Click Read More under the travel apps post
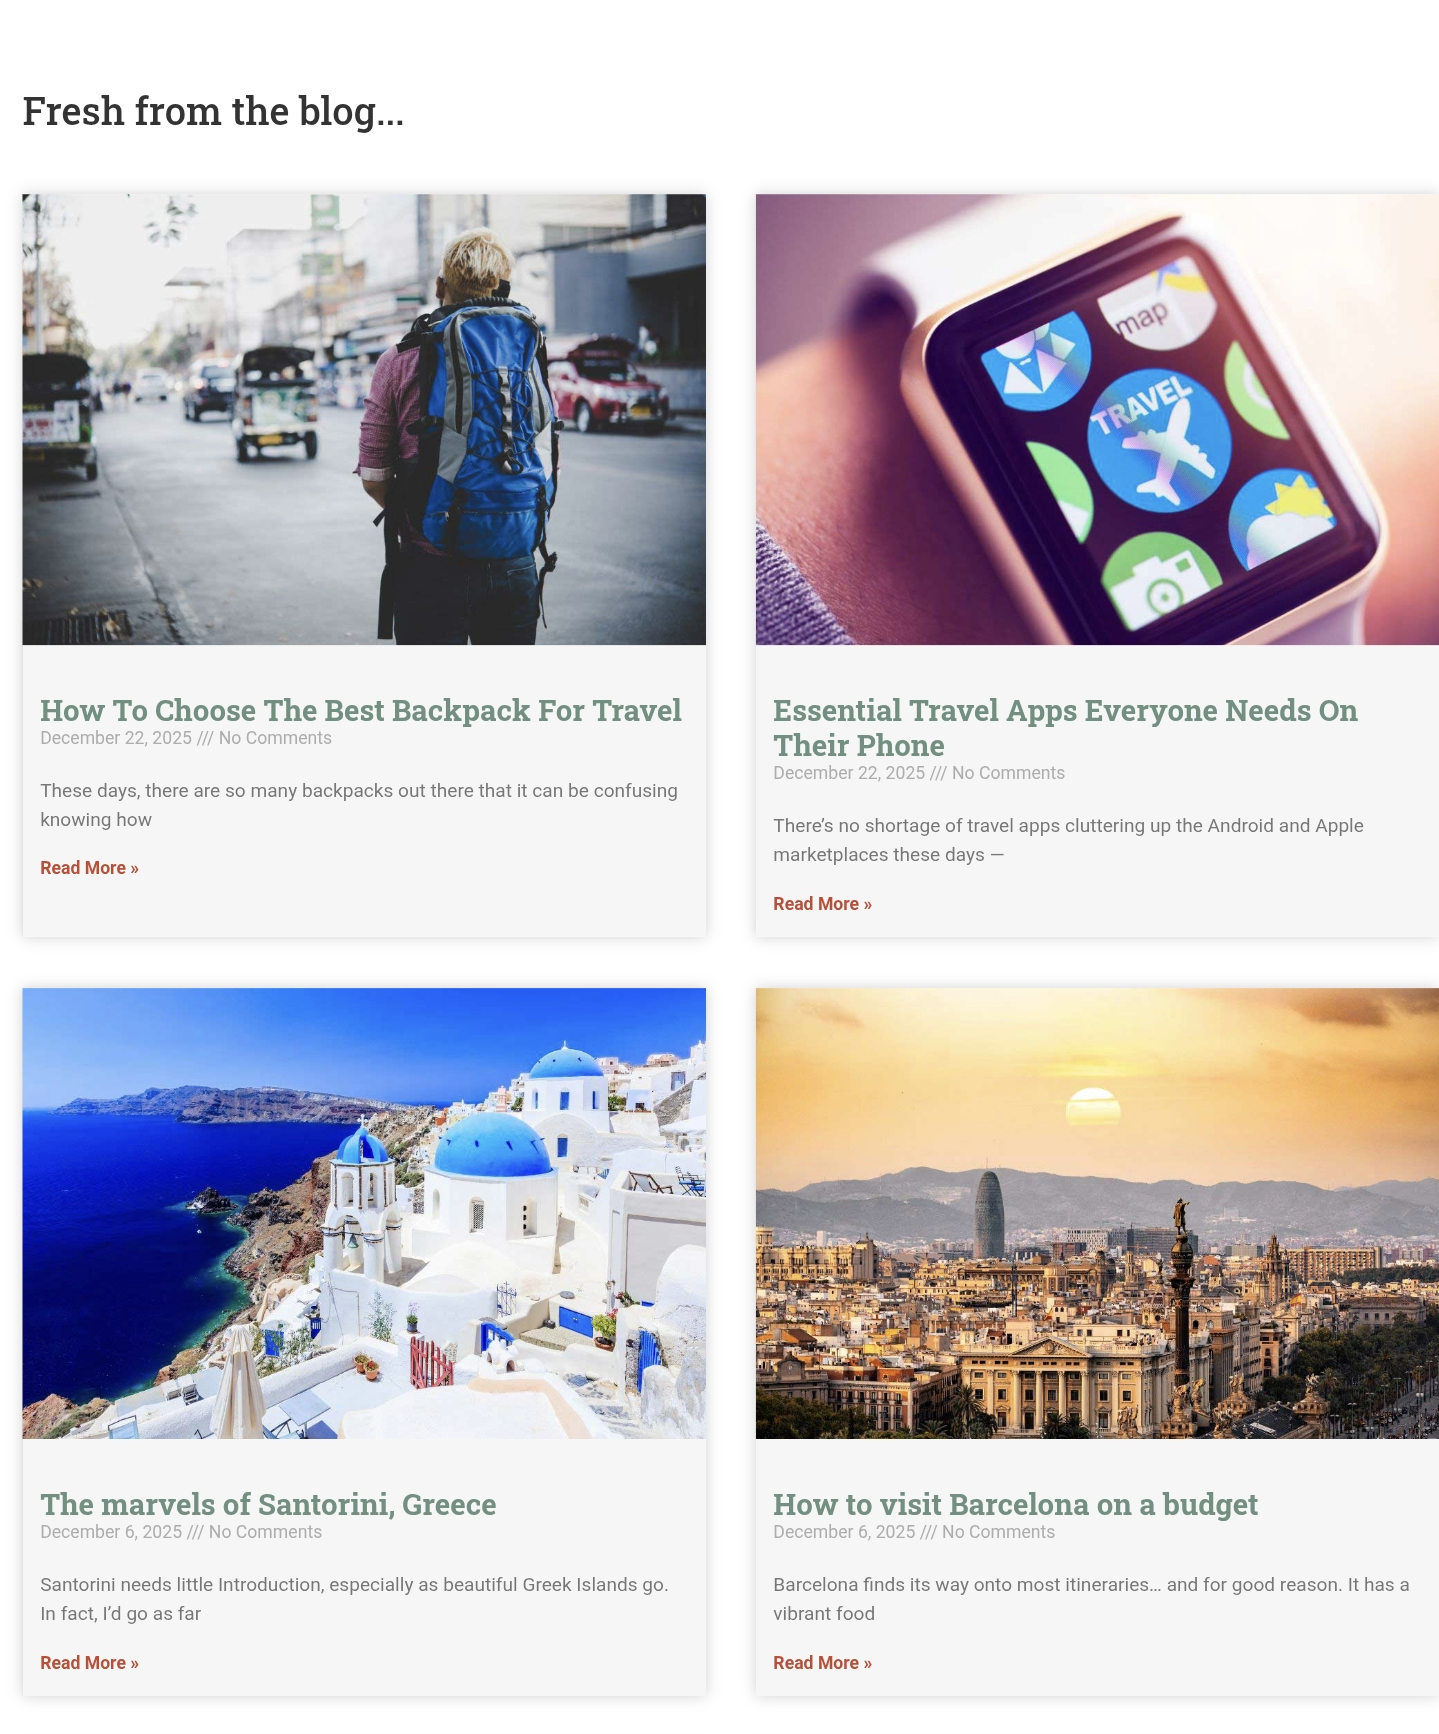This screenshot has width=1439, height=1734. [x=822, y=904]
